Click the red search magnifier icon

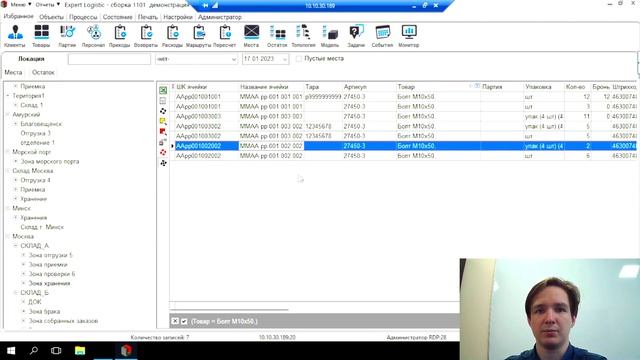163,131
